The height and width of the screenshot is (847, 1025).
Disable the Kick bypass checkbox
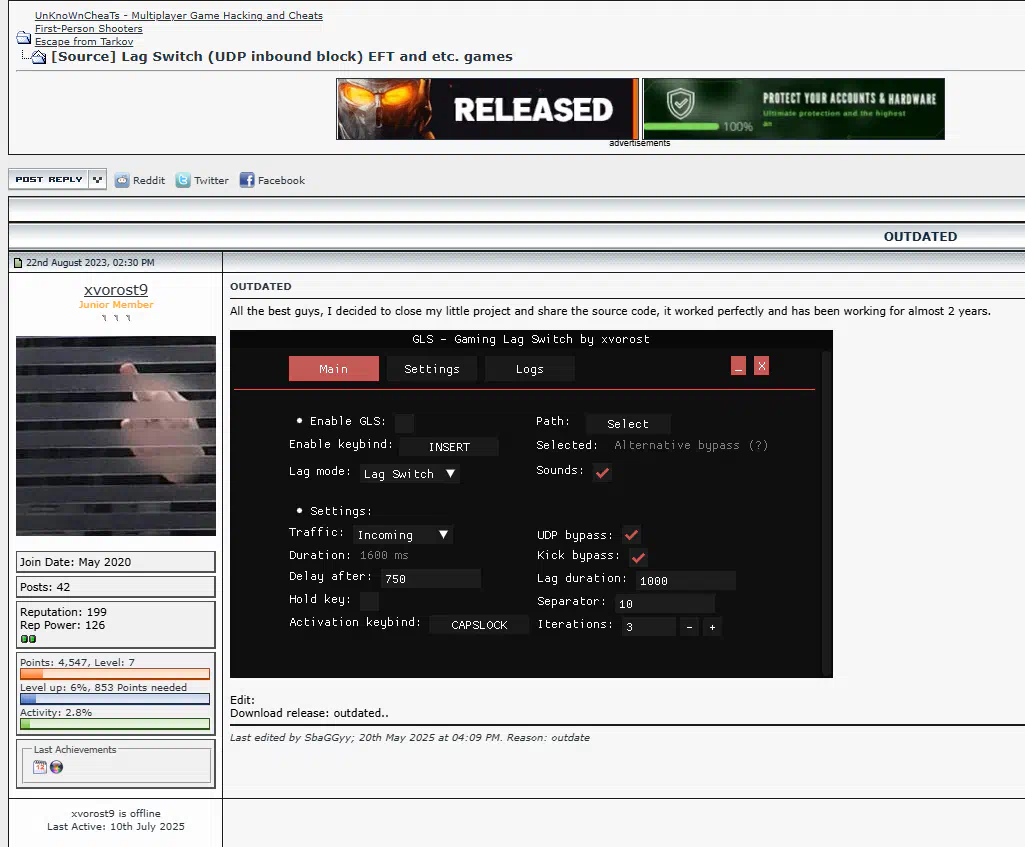pos(639,557)
